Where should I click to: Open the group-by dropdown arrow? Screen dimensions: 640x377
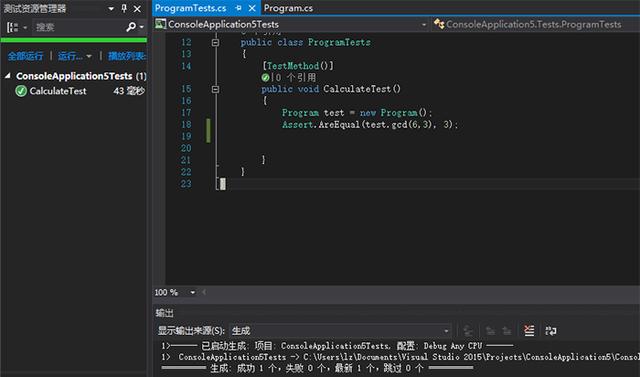tap(25, 28)
